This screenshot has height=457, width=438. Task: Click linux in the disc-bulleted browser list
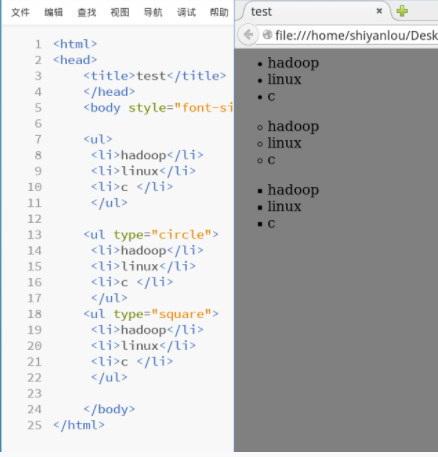[284, 79]
